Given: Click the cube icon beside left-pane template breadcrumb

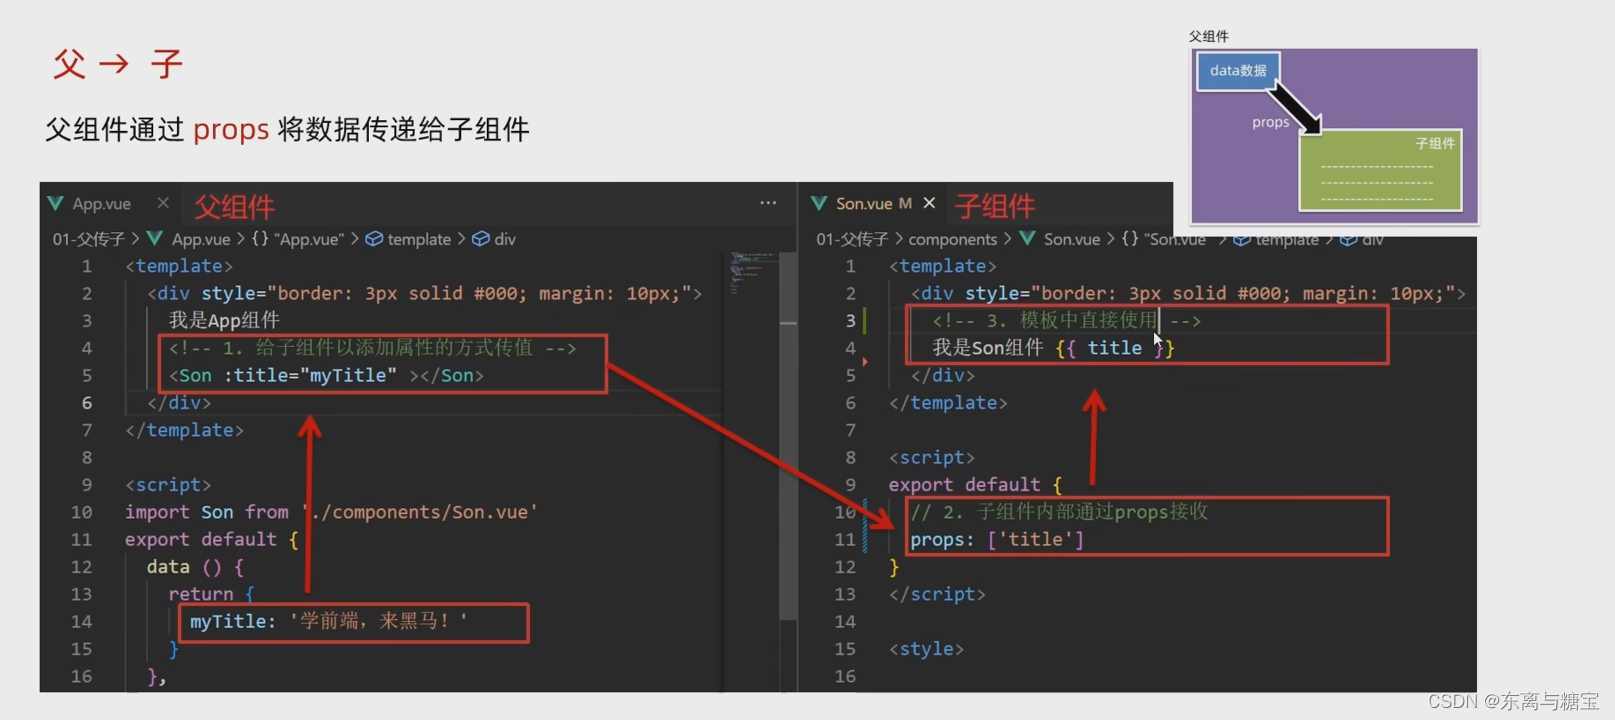Looking at the screenshot, I should 374,239.
